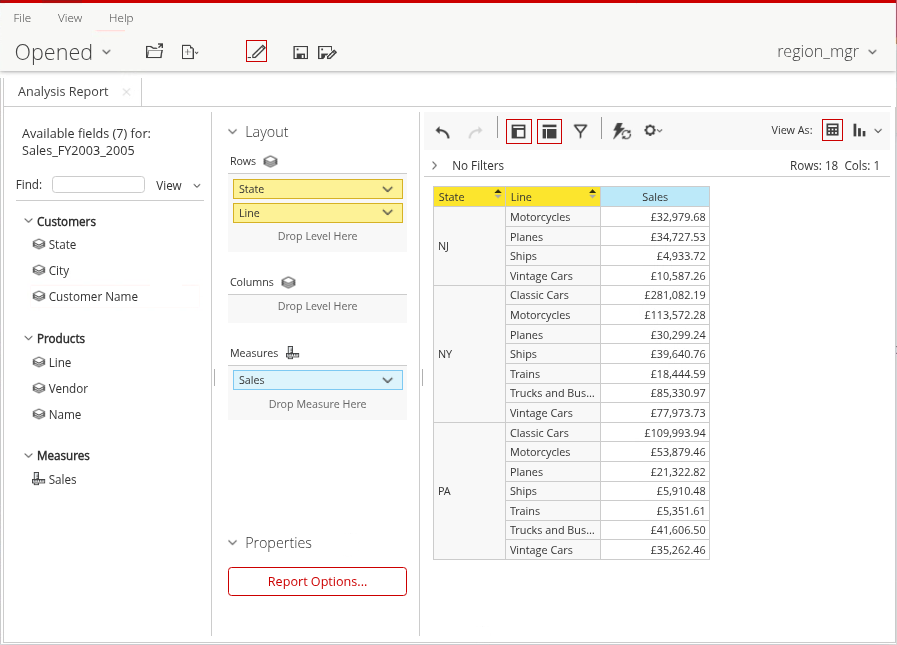Undo the last report action

pyautogui.click(x=443, y=131)
